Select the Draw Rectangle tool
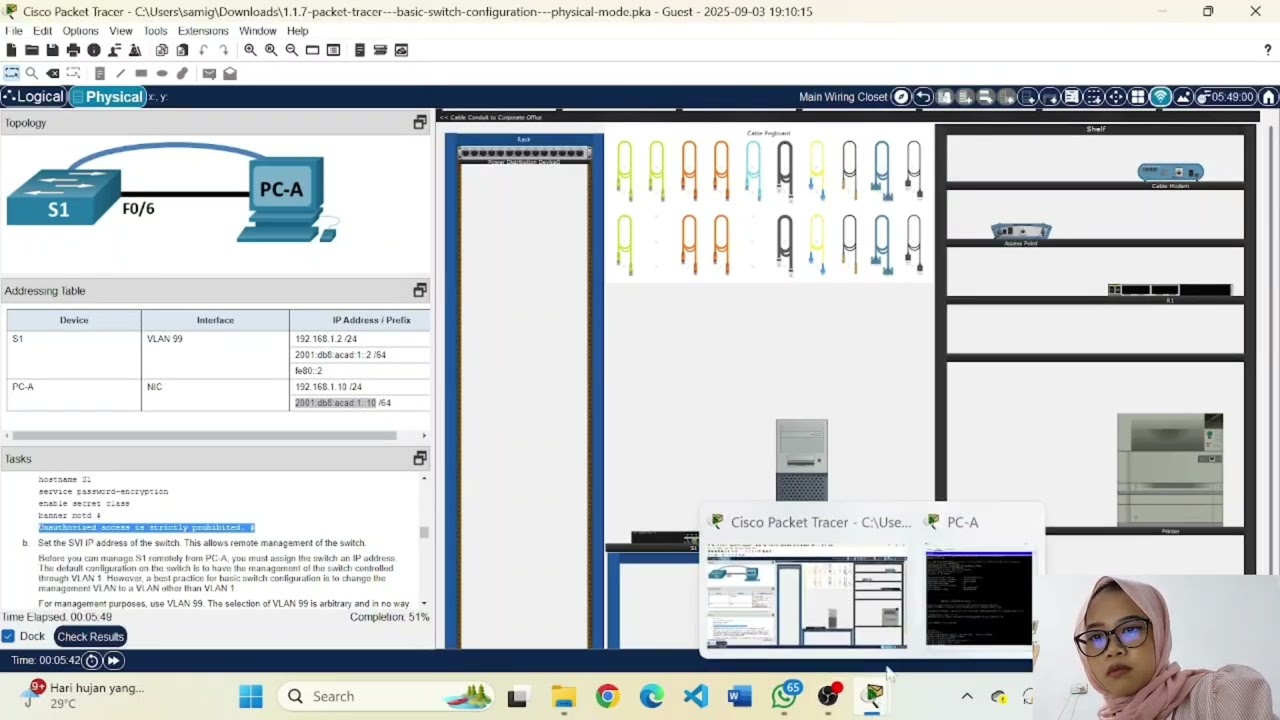Viewport: 1280px width, 720px height. pos(141,73)
